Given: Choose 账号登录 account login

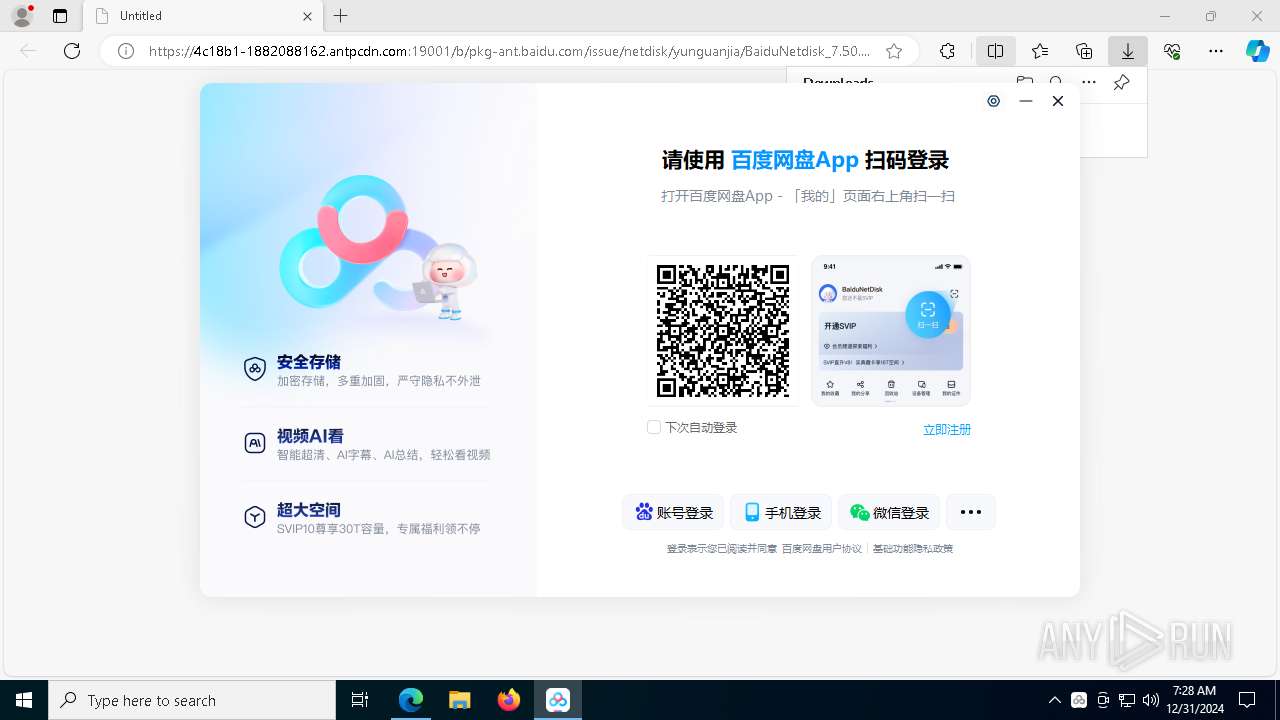Looking at the screenshot, I should [674, 512].
